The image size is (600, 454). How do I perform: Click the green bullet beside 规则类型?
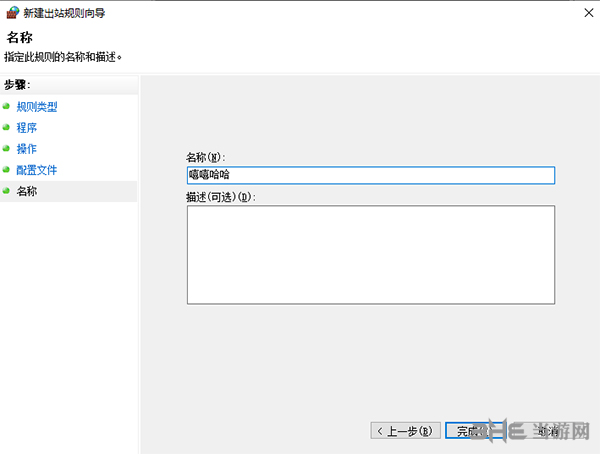pyautogui.click(x=6, y=106)
